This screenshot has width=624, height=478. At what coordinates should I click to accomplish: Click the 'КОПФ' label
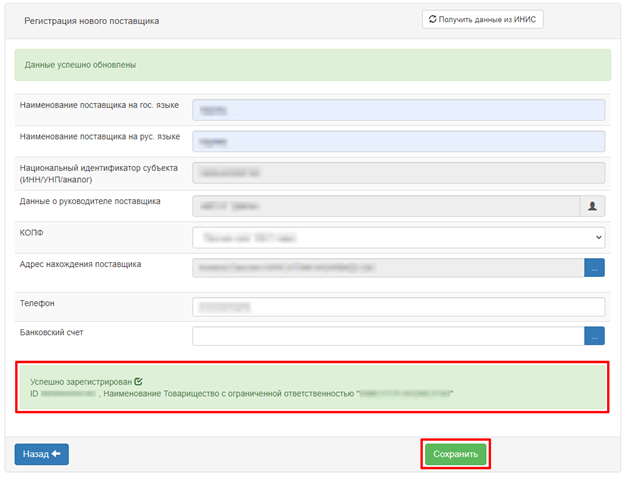pyautogui.click(x=31, y=233)
